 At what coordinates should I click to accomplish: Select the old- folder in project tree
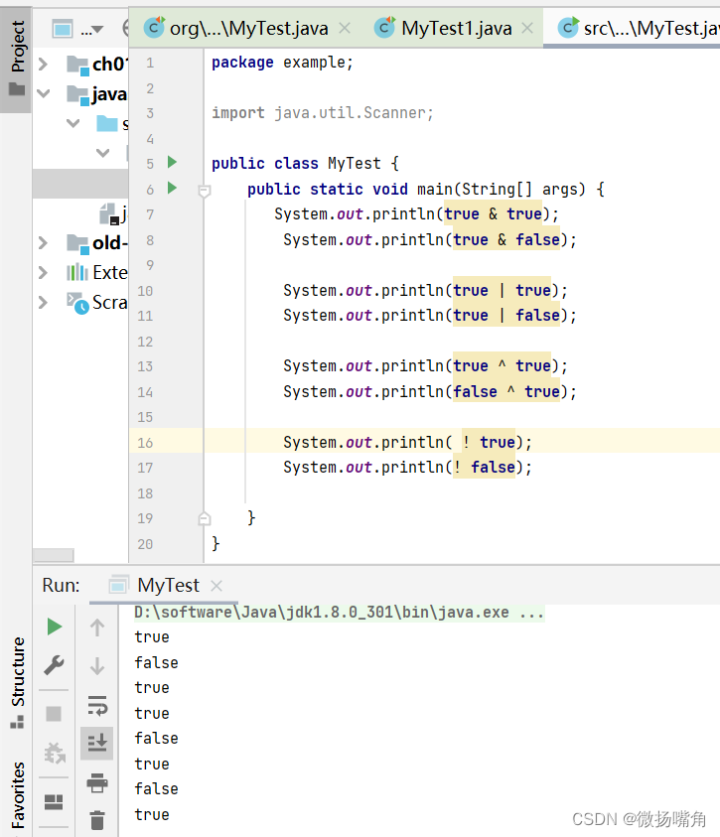[x=97, y=243]
